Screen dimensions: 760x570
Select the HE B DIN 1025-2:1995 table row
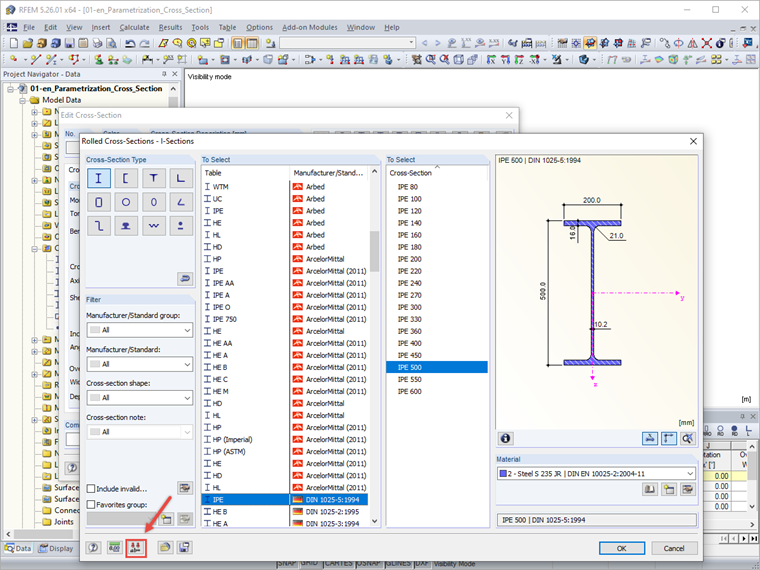pyautogui.click(x=285, y=511)
